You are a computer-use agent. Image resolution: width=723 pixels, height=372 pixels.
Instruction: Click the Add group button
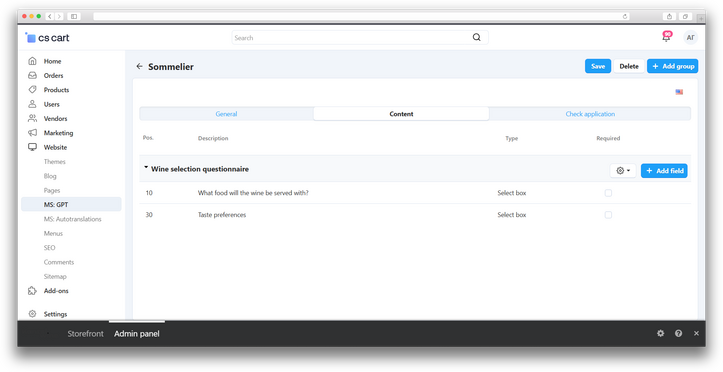[672, 66]
